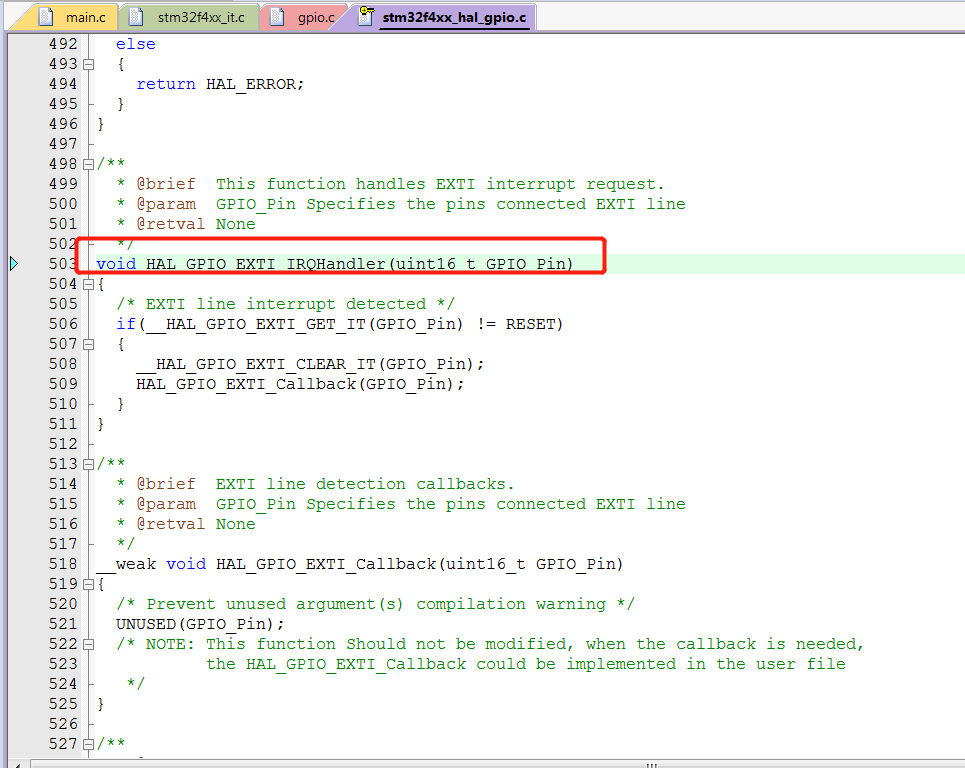Screen dimensions: 965x768
Task: Click the gpio.c file icon
Action: (277, 17)
